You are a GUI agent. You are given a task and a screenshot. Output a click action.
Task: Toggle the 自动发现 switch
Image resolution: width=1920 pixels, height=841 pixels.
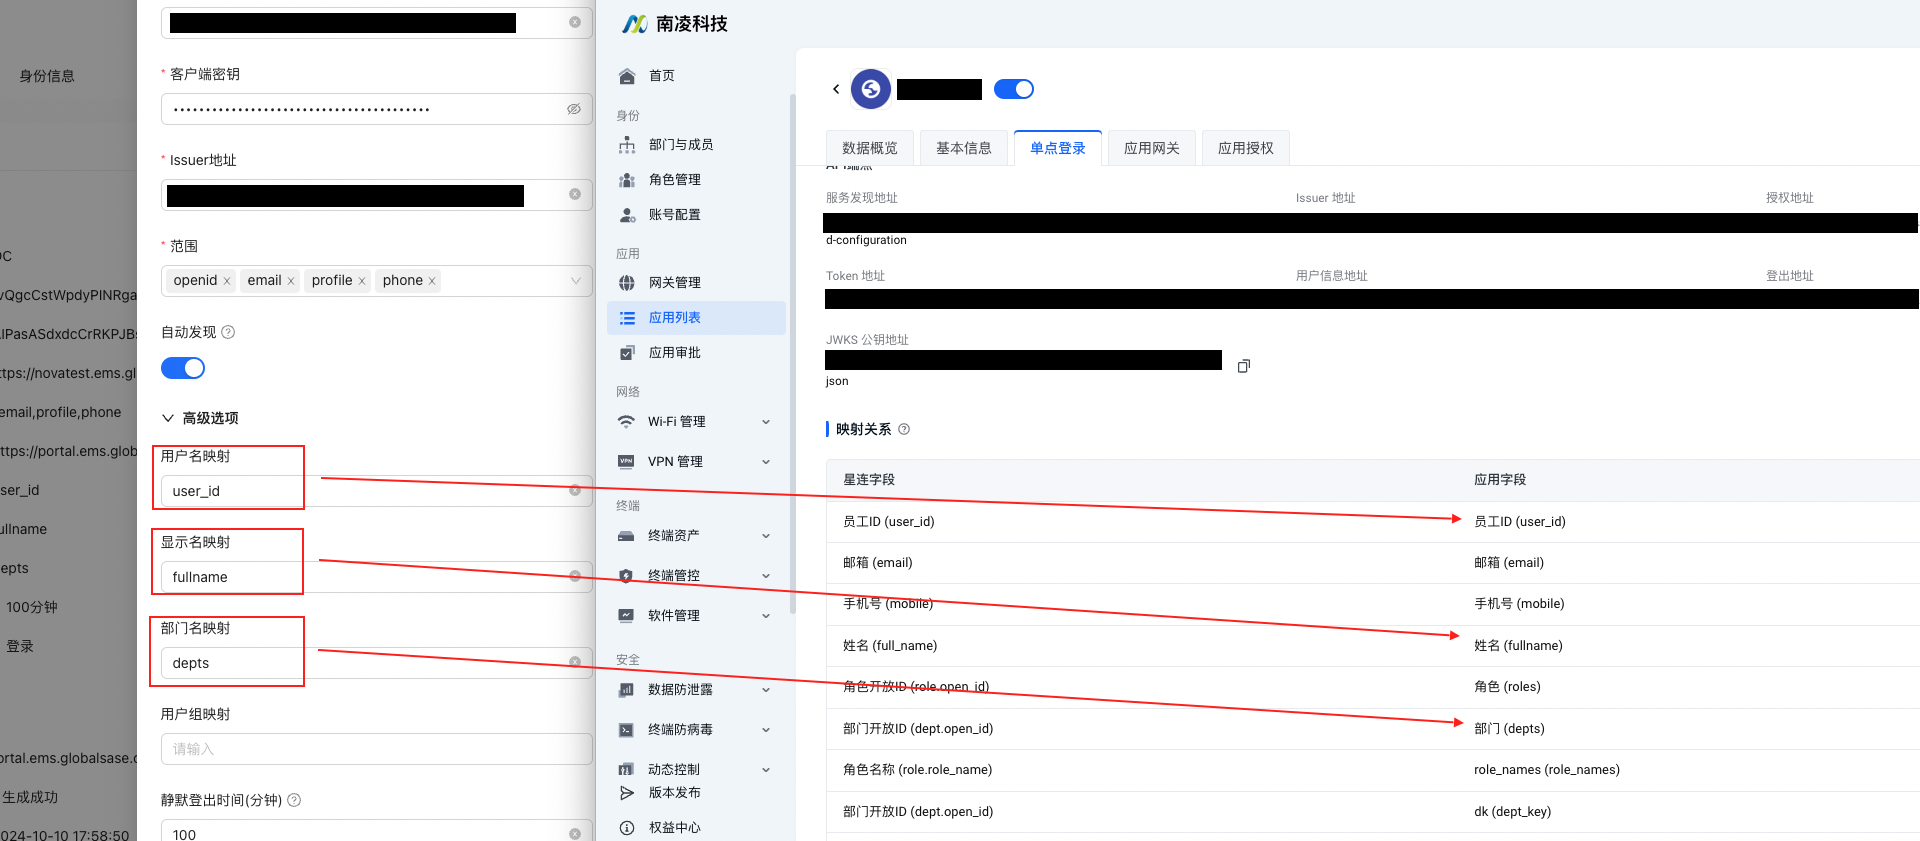pyautogui.click(x=183, y=369)
